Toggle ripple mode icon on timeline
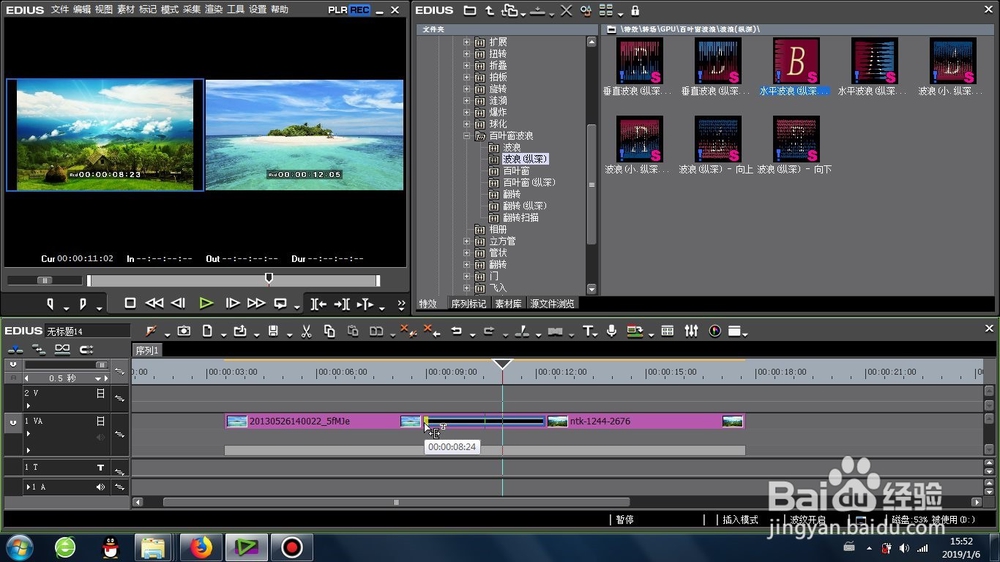 [38, 349]
